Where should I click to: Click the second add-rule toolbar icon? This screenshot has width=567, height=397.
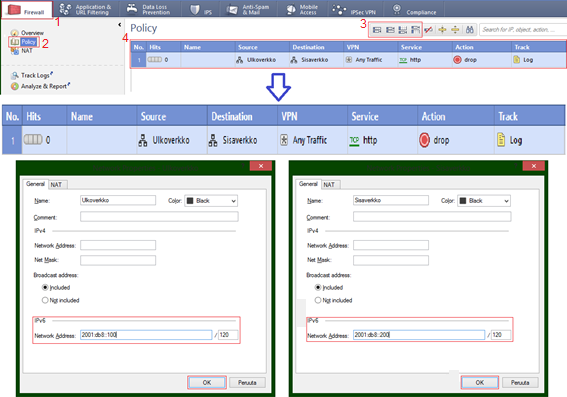tap(390, 30)
